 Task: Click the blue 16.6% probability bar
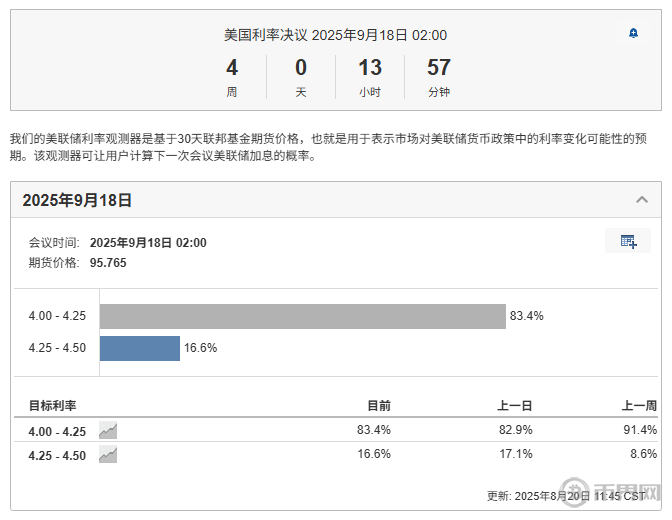tap(139, 348)
